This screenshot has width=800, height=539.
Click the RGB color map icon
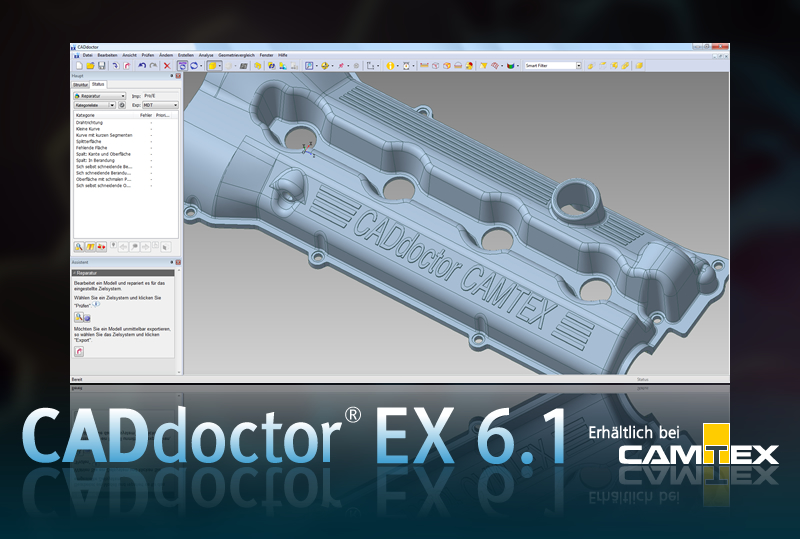pyautogui.click(x=510, y=66)
